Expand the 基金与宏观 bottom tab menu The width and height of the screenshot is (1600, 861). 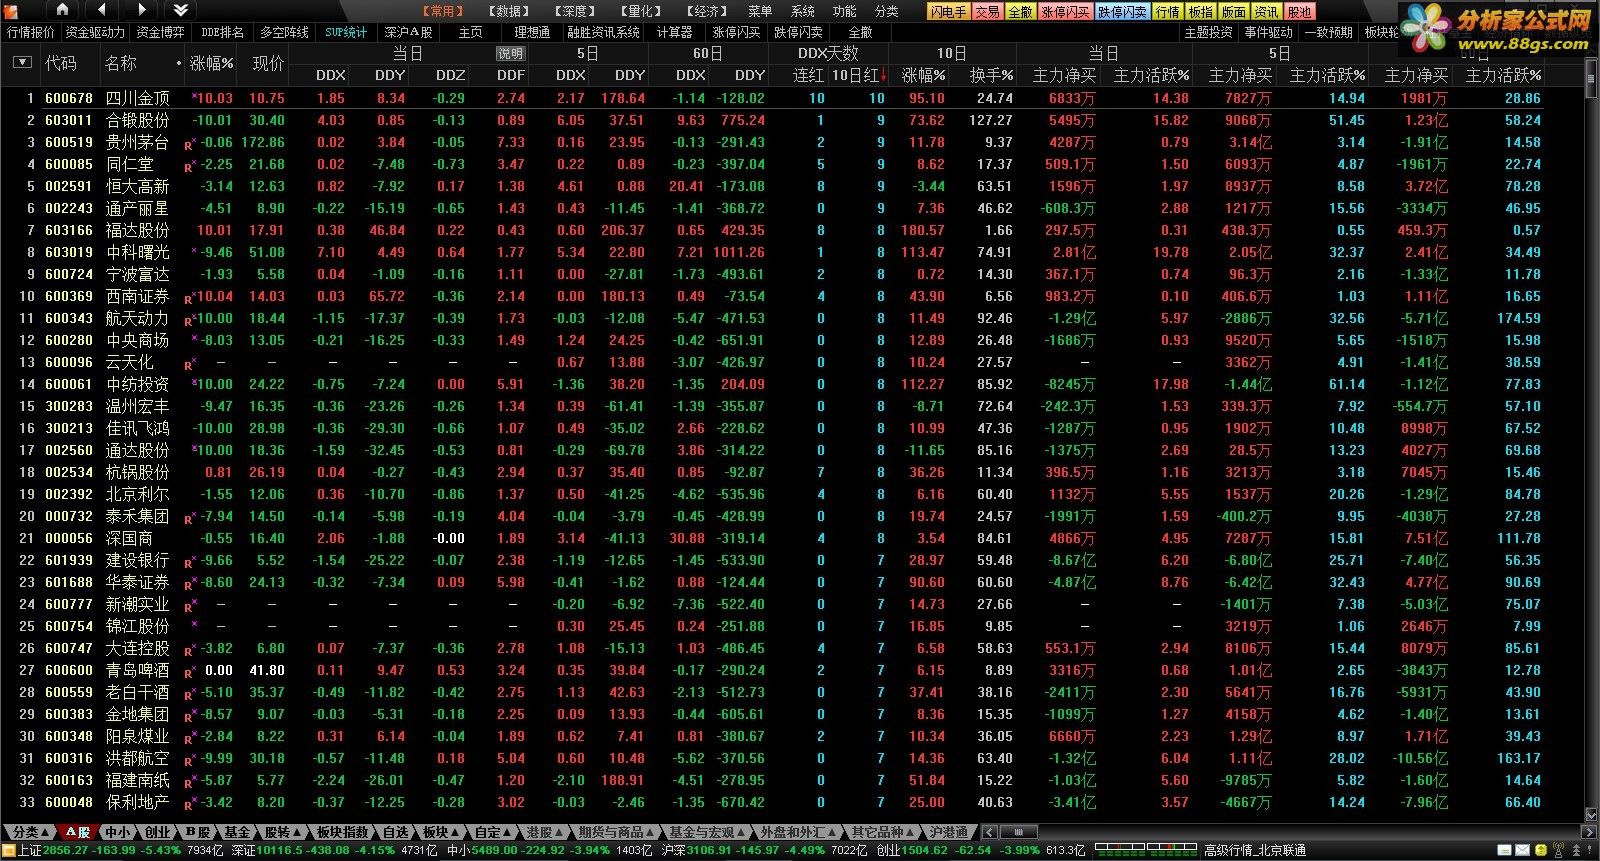pos(706,832)
